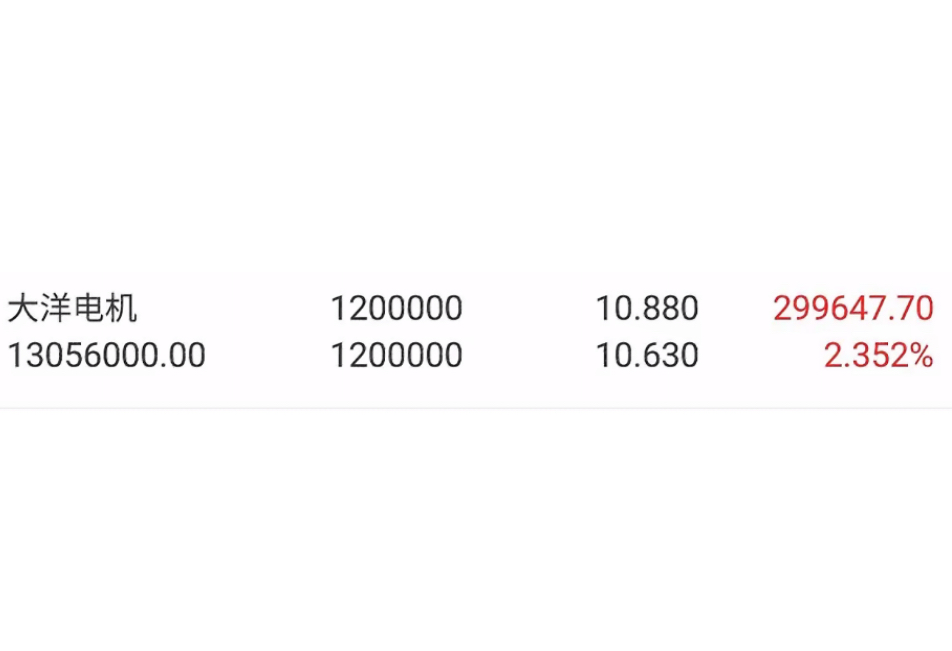The height and width of the screenshot is (651, 952).
Task: Tap the upper 1200000 holdings quantity
Action: [x=396, y=308]
